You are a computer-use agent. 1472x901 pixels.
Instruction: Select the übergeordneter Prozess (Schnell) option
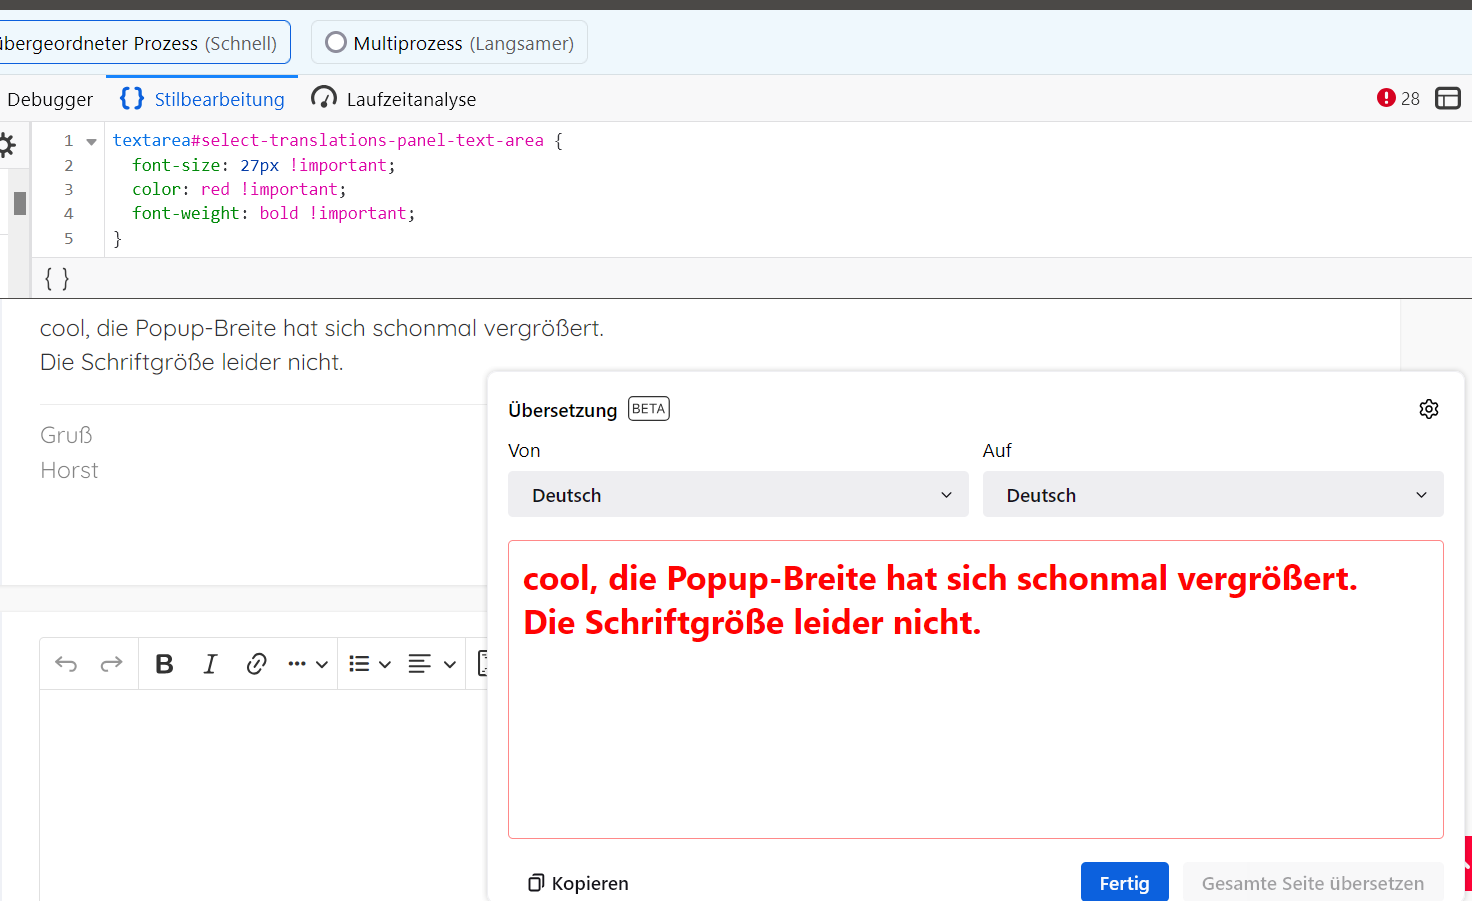pos(140,43)
